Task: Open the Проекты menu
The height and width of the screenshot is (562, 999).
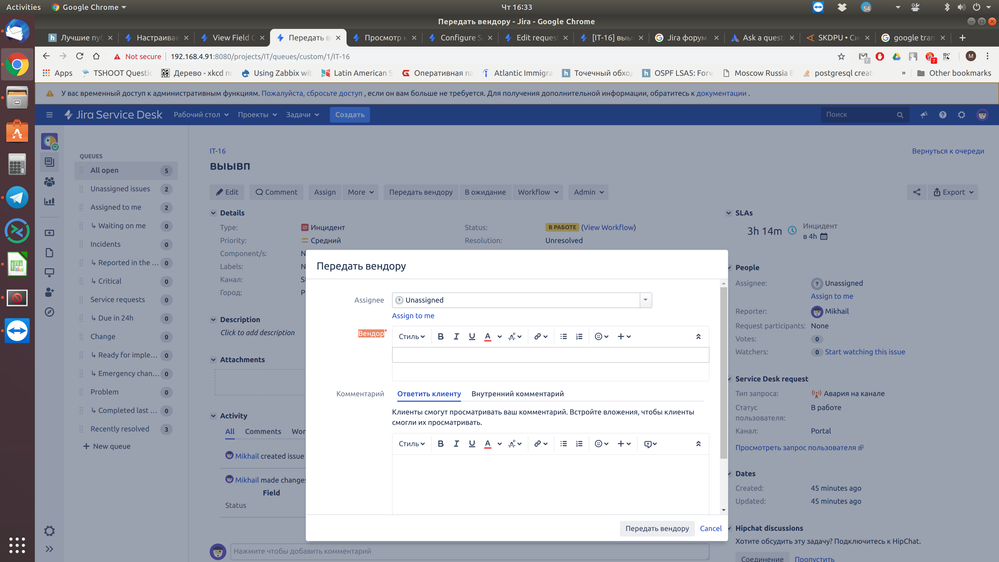Action: (257, 115)
